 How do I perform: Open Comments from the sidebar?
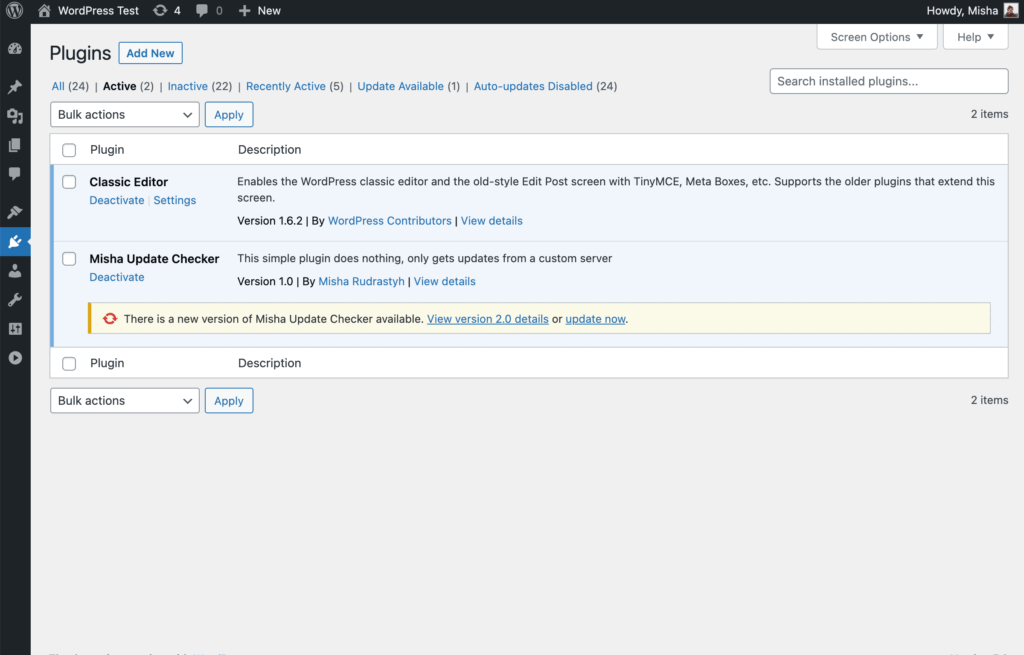click(x=15, y=174)
